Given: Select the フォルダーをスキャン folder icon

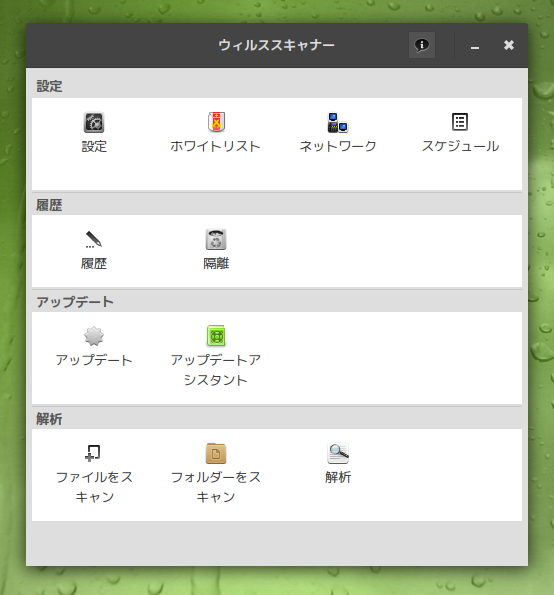Looking at the screenshot, I should click(x=216, y=453).
